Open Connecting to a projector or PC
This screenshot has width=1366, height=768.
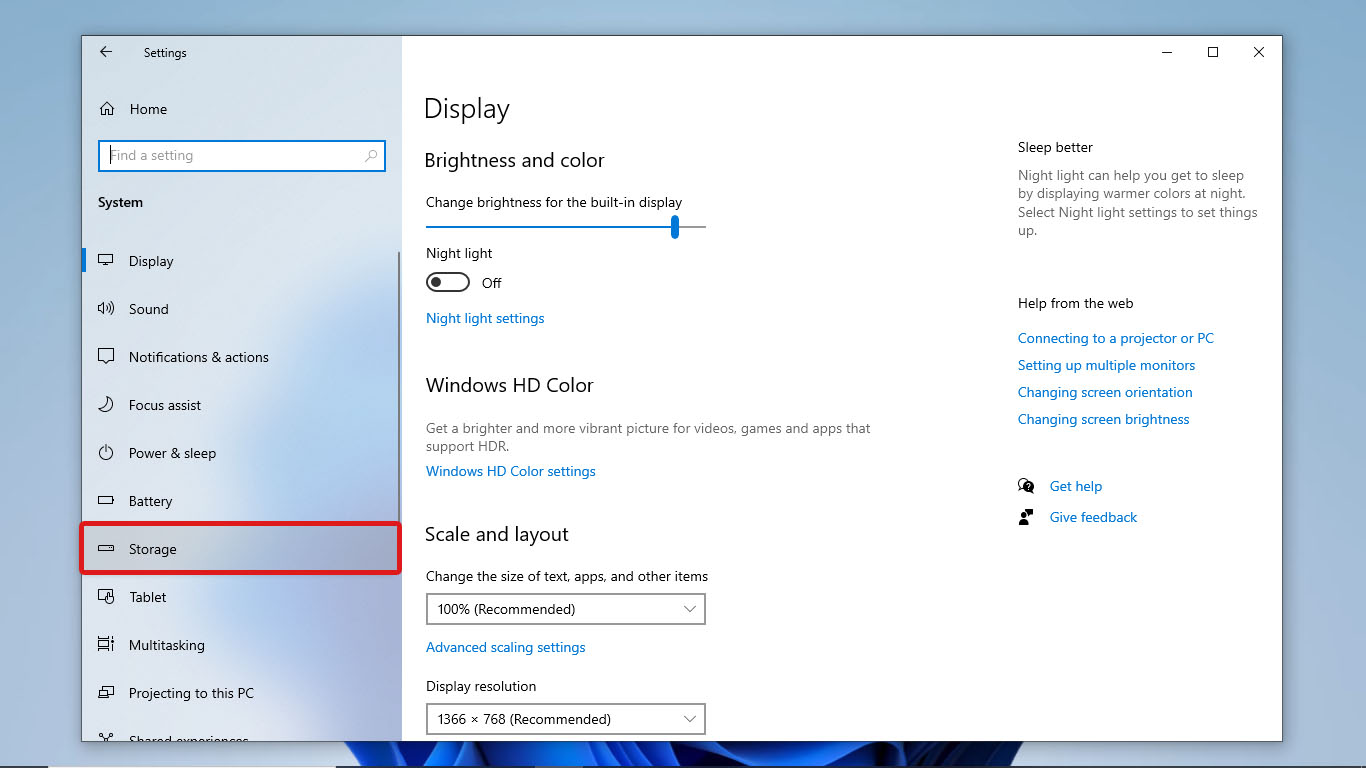point(1116,338)
